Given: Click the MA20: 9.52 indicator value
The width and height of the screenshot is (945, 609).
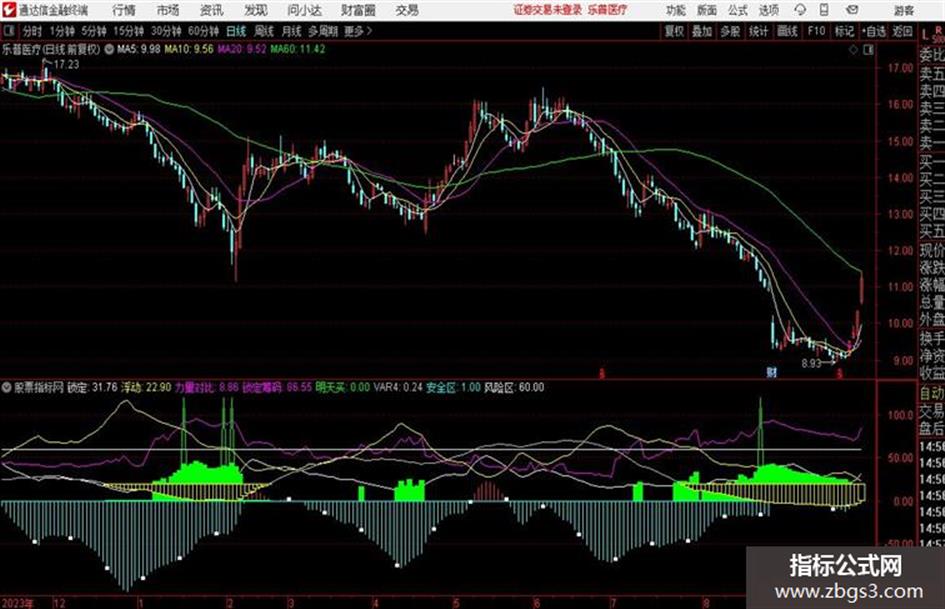Looking at the screenshot, I should (242, 49).
